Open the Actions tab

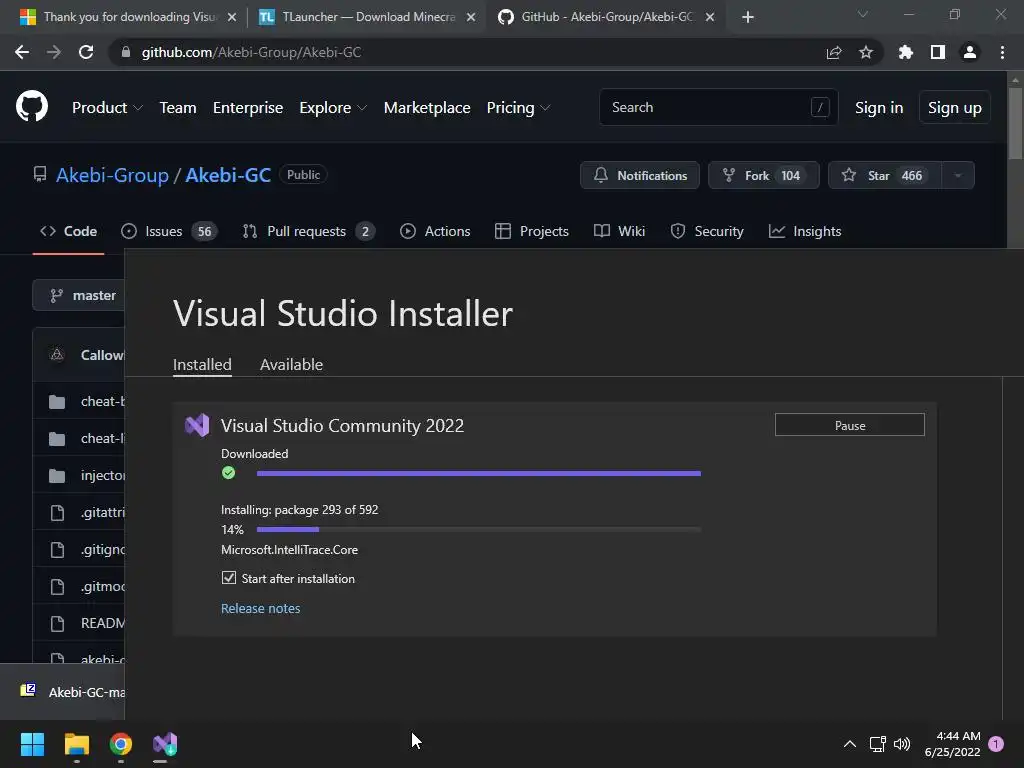[435, 231]
